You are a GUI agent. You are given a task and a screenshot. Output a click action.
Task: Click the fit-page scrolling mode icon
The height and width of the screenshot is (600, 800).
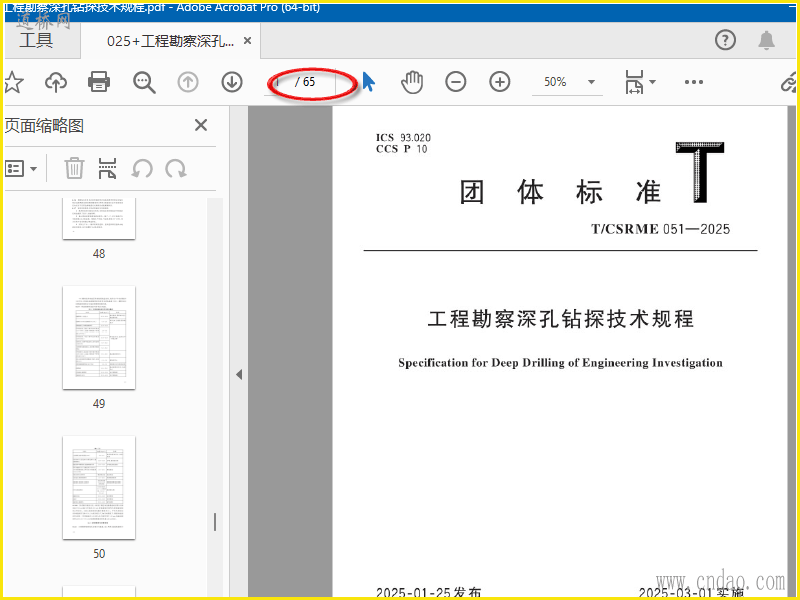[634, 82]
